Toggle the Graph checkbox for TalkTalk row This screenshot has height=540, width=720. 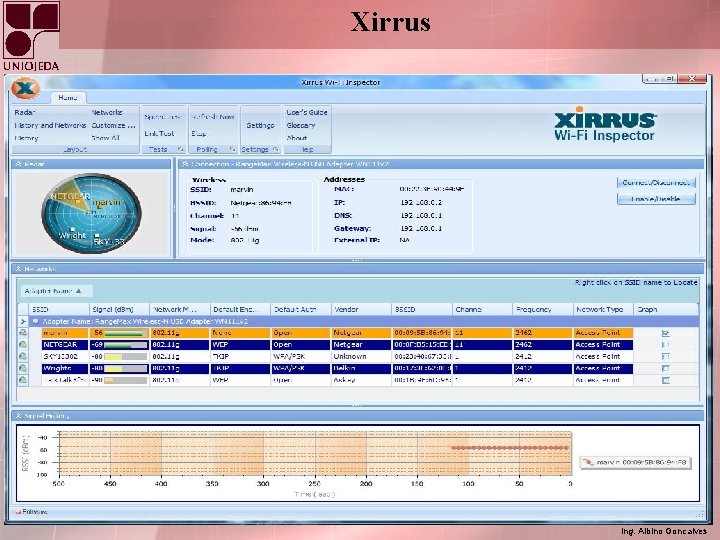[x=666, y=380]
